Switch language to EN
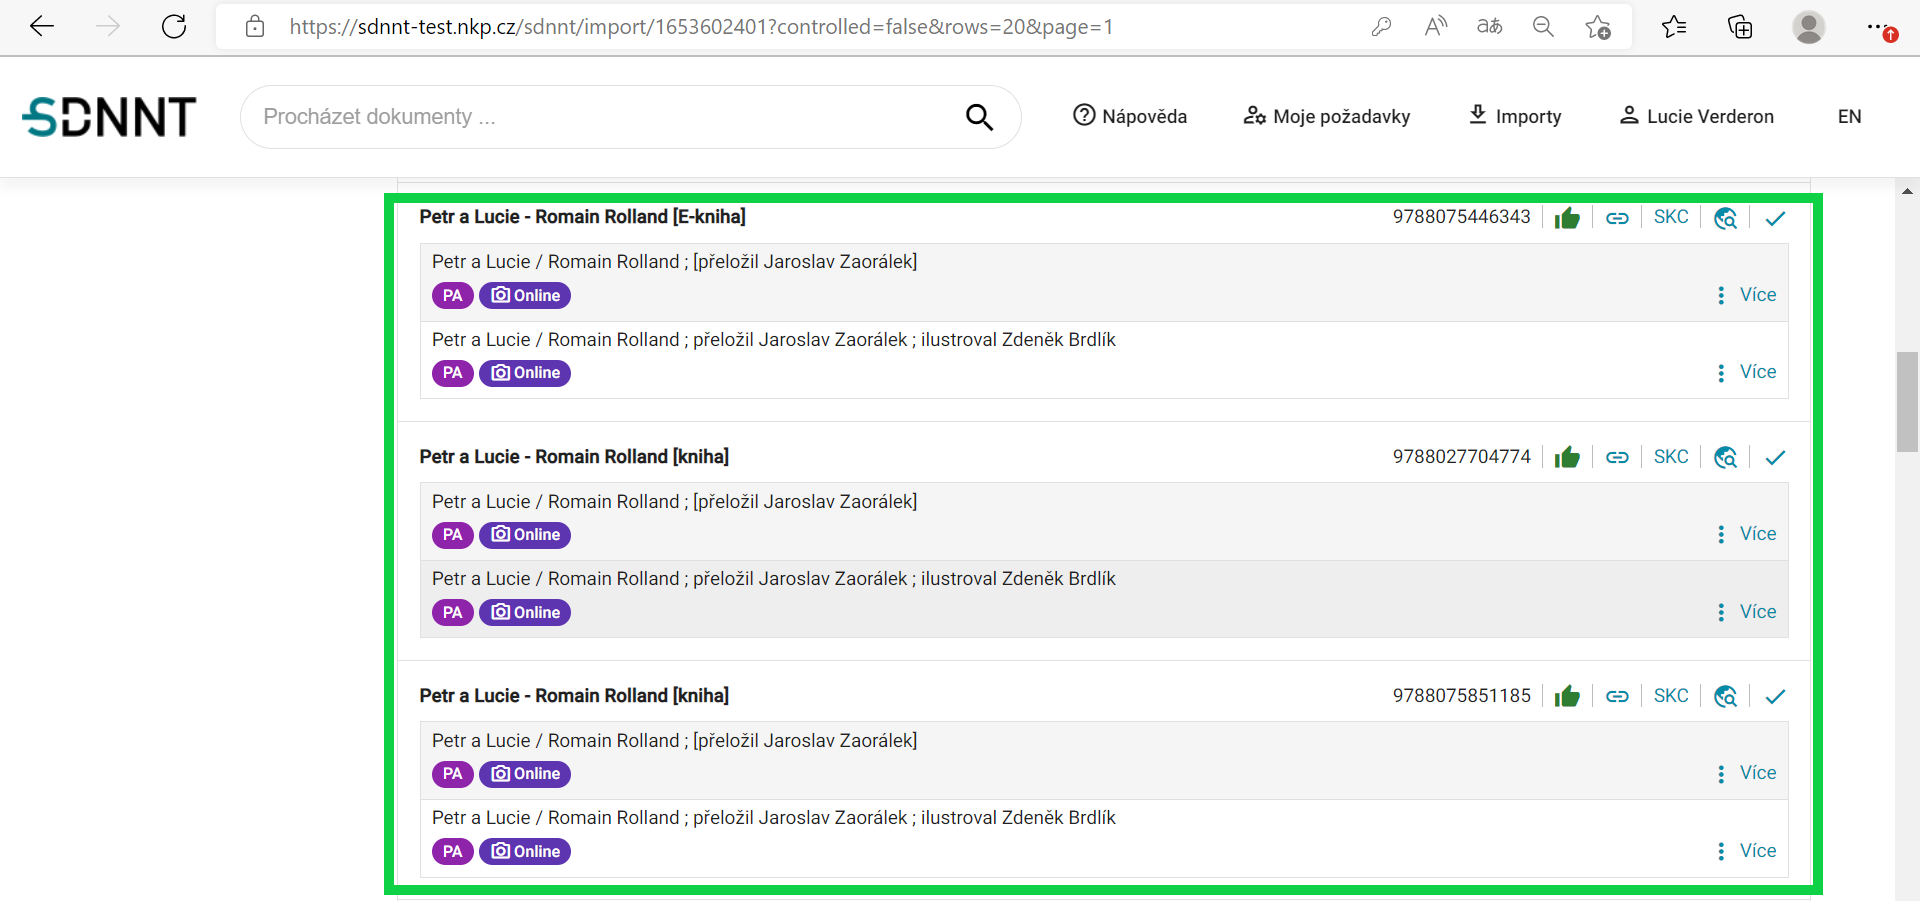Viewport: 1920px width, 901px height. point(1850,116)
